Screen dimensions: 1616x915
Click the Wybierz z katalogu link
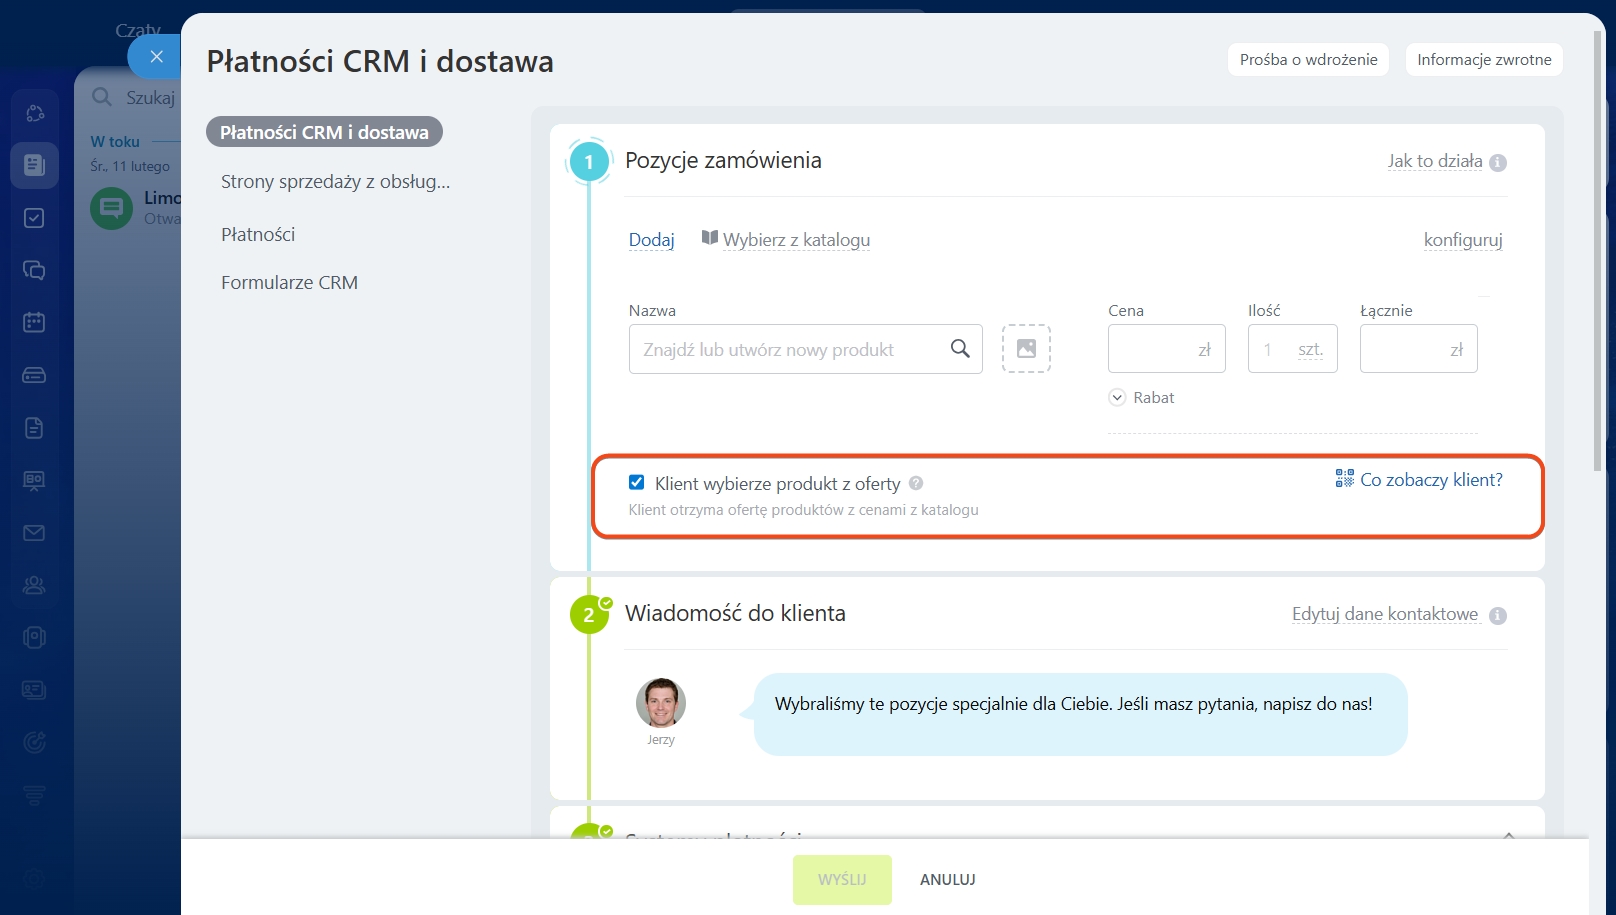(796, 240)
